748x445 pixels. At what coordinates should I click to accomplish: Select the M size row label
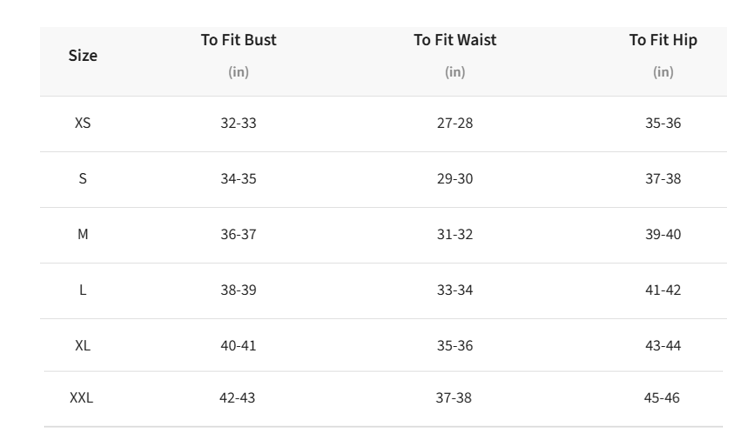pos(83,234)
